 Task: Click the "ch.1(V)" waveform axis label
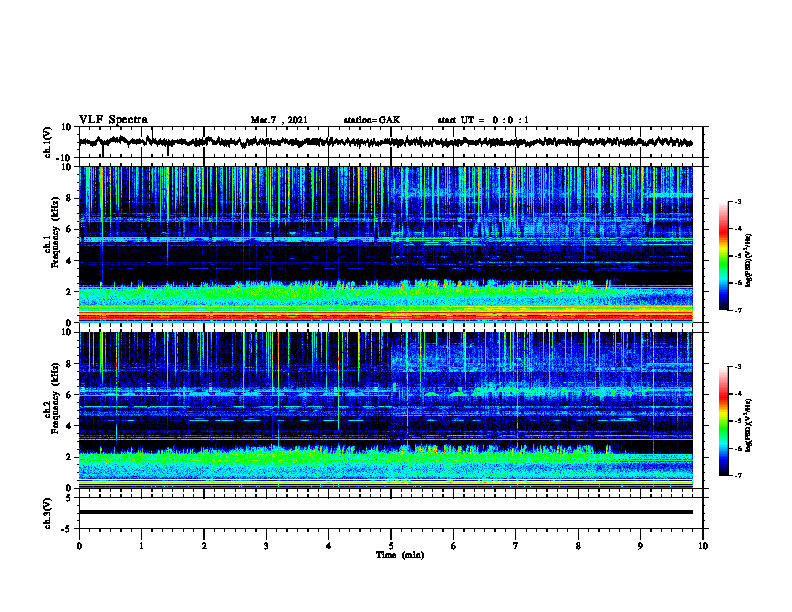point(48,142)
